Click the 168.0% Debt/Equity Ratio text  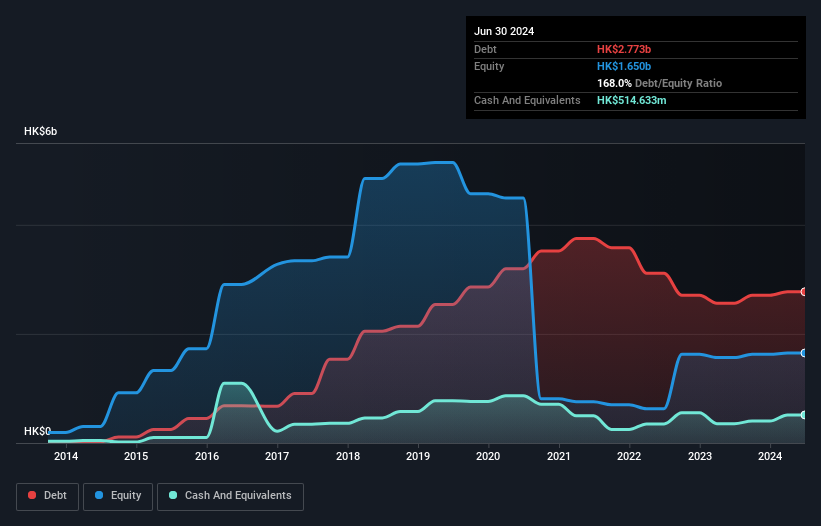659,83
